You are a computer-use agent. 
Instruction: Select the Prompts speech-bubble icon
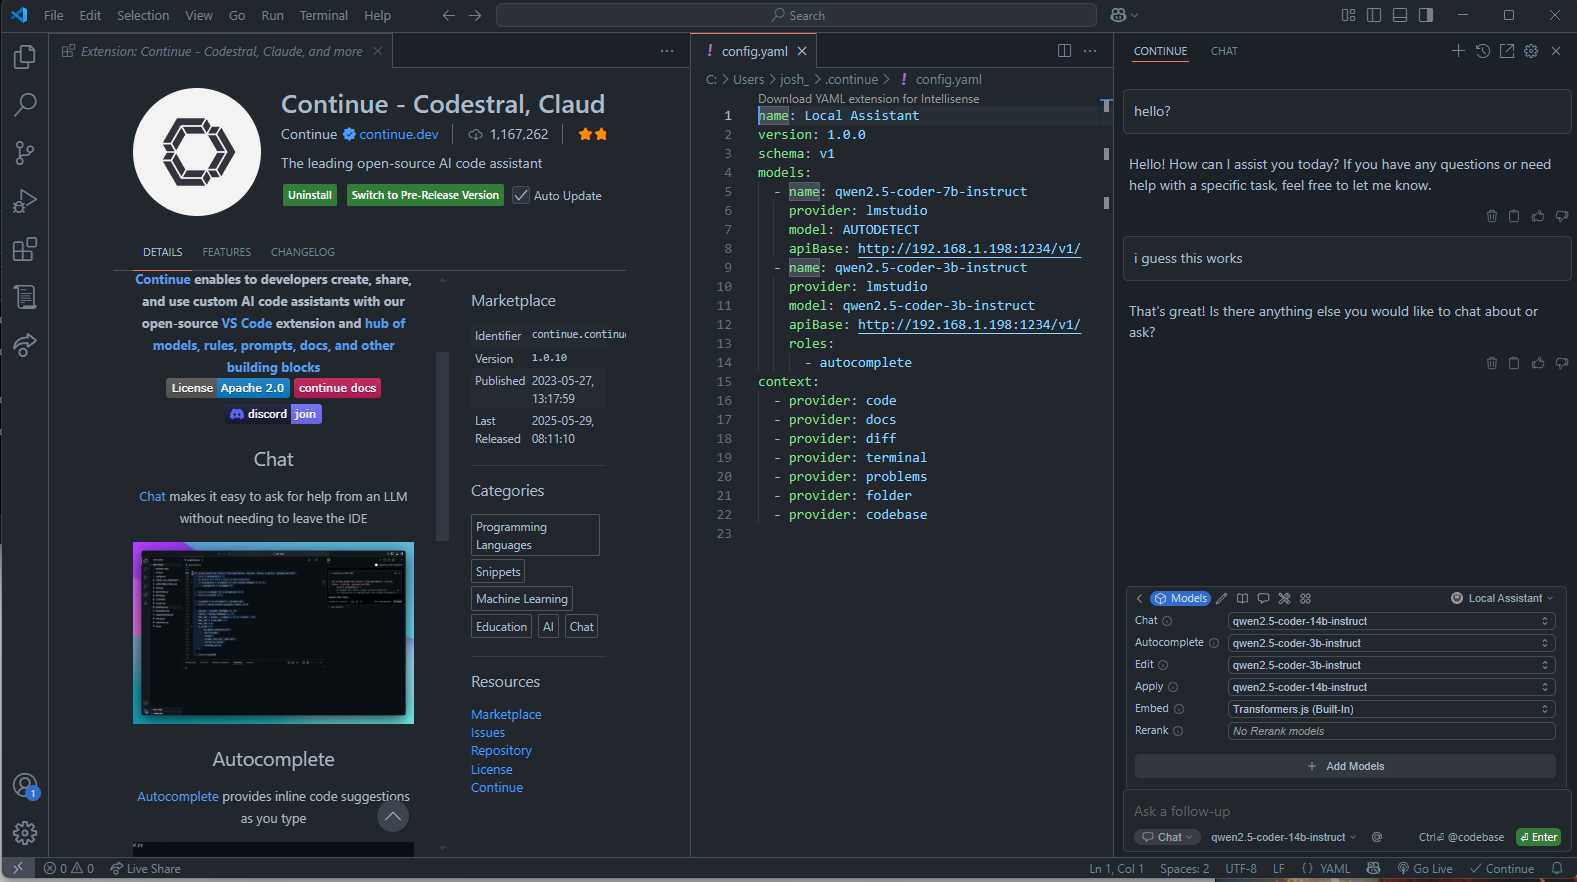[1263, 598]
